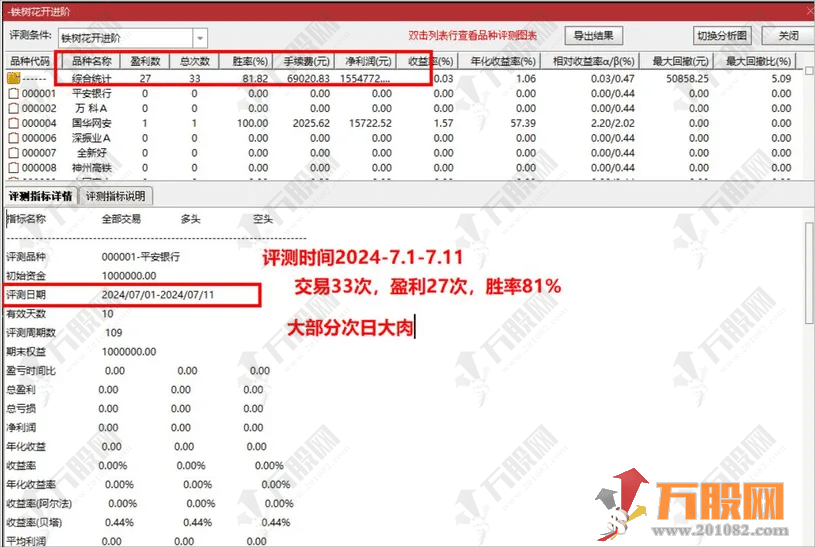The width and height of the screenshot is (815, 547).
Task: Click the 收益率(贝塔) label
Action: 34,523
